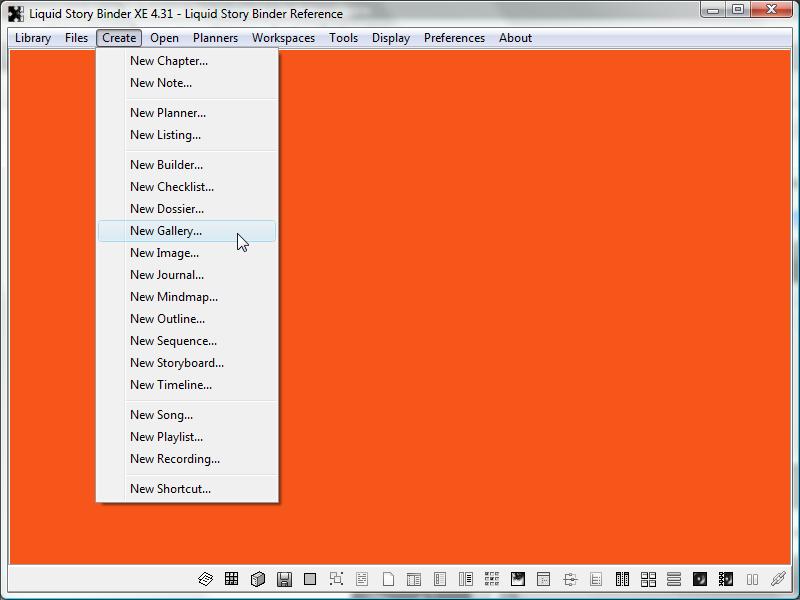
Task: Open the Planners menu in menu bar
Action: click(x=215, y=38)
